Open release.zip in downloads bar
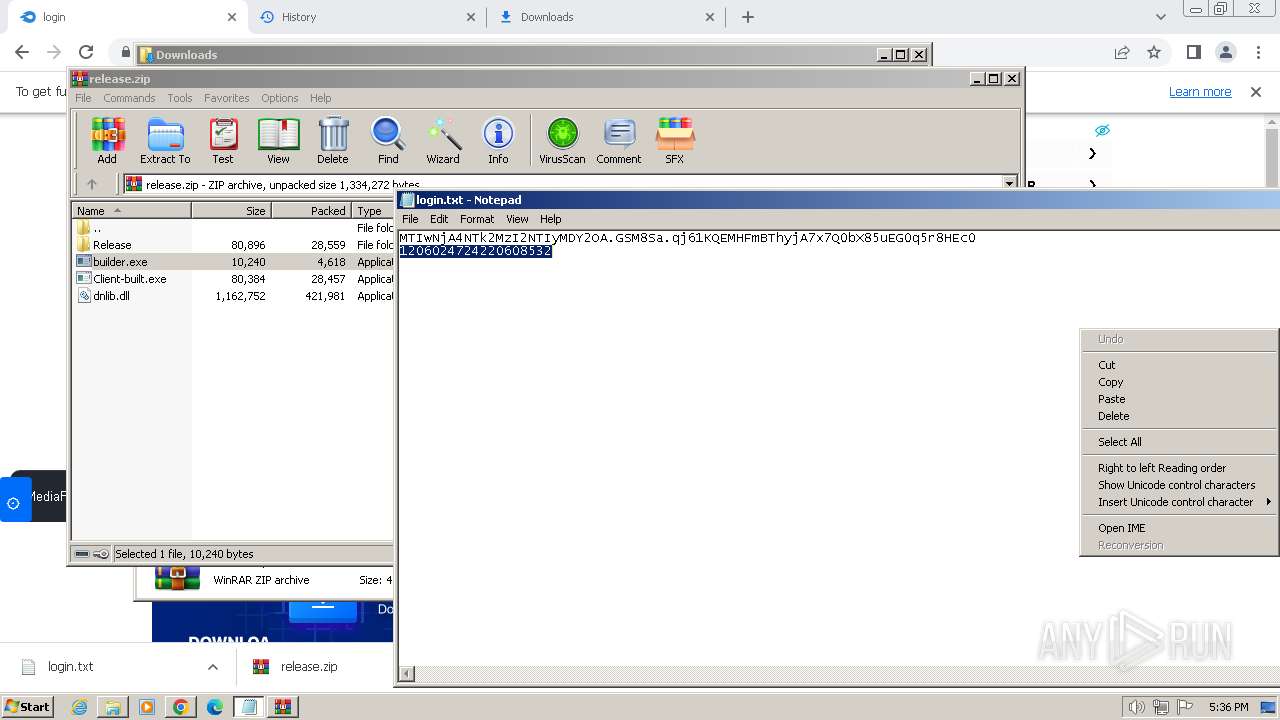The width and height of the screenshot is (1280, 720). [309, 667]
